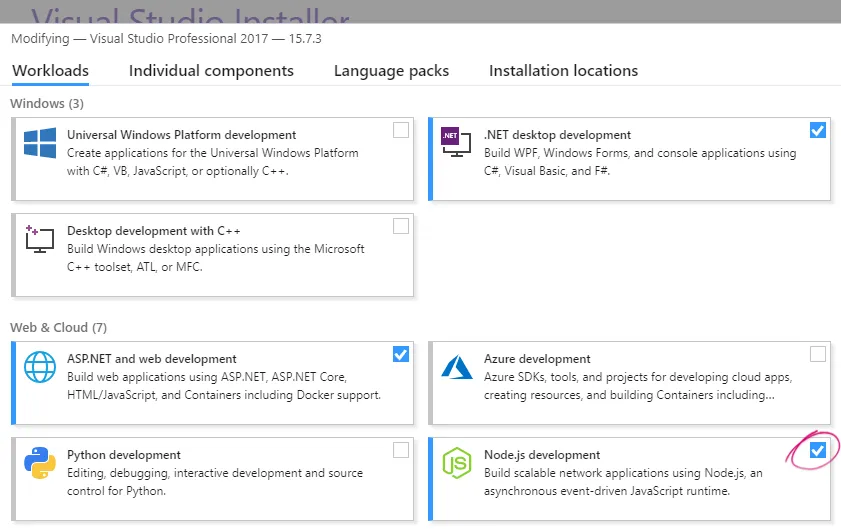The height and width of the screenshot is (529, 841).
Task: Uncheck ASP.NET and web development
Action: click(x=401, y=354)
